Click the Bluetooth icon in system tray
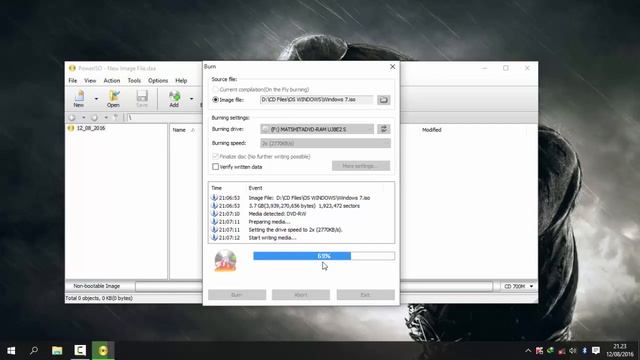This screenshot has height=360, width=640. coord(584,351)
